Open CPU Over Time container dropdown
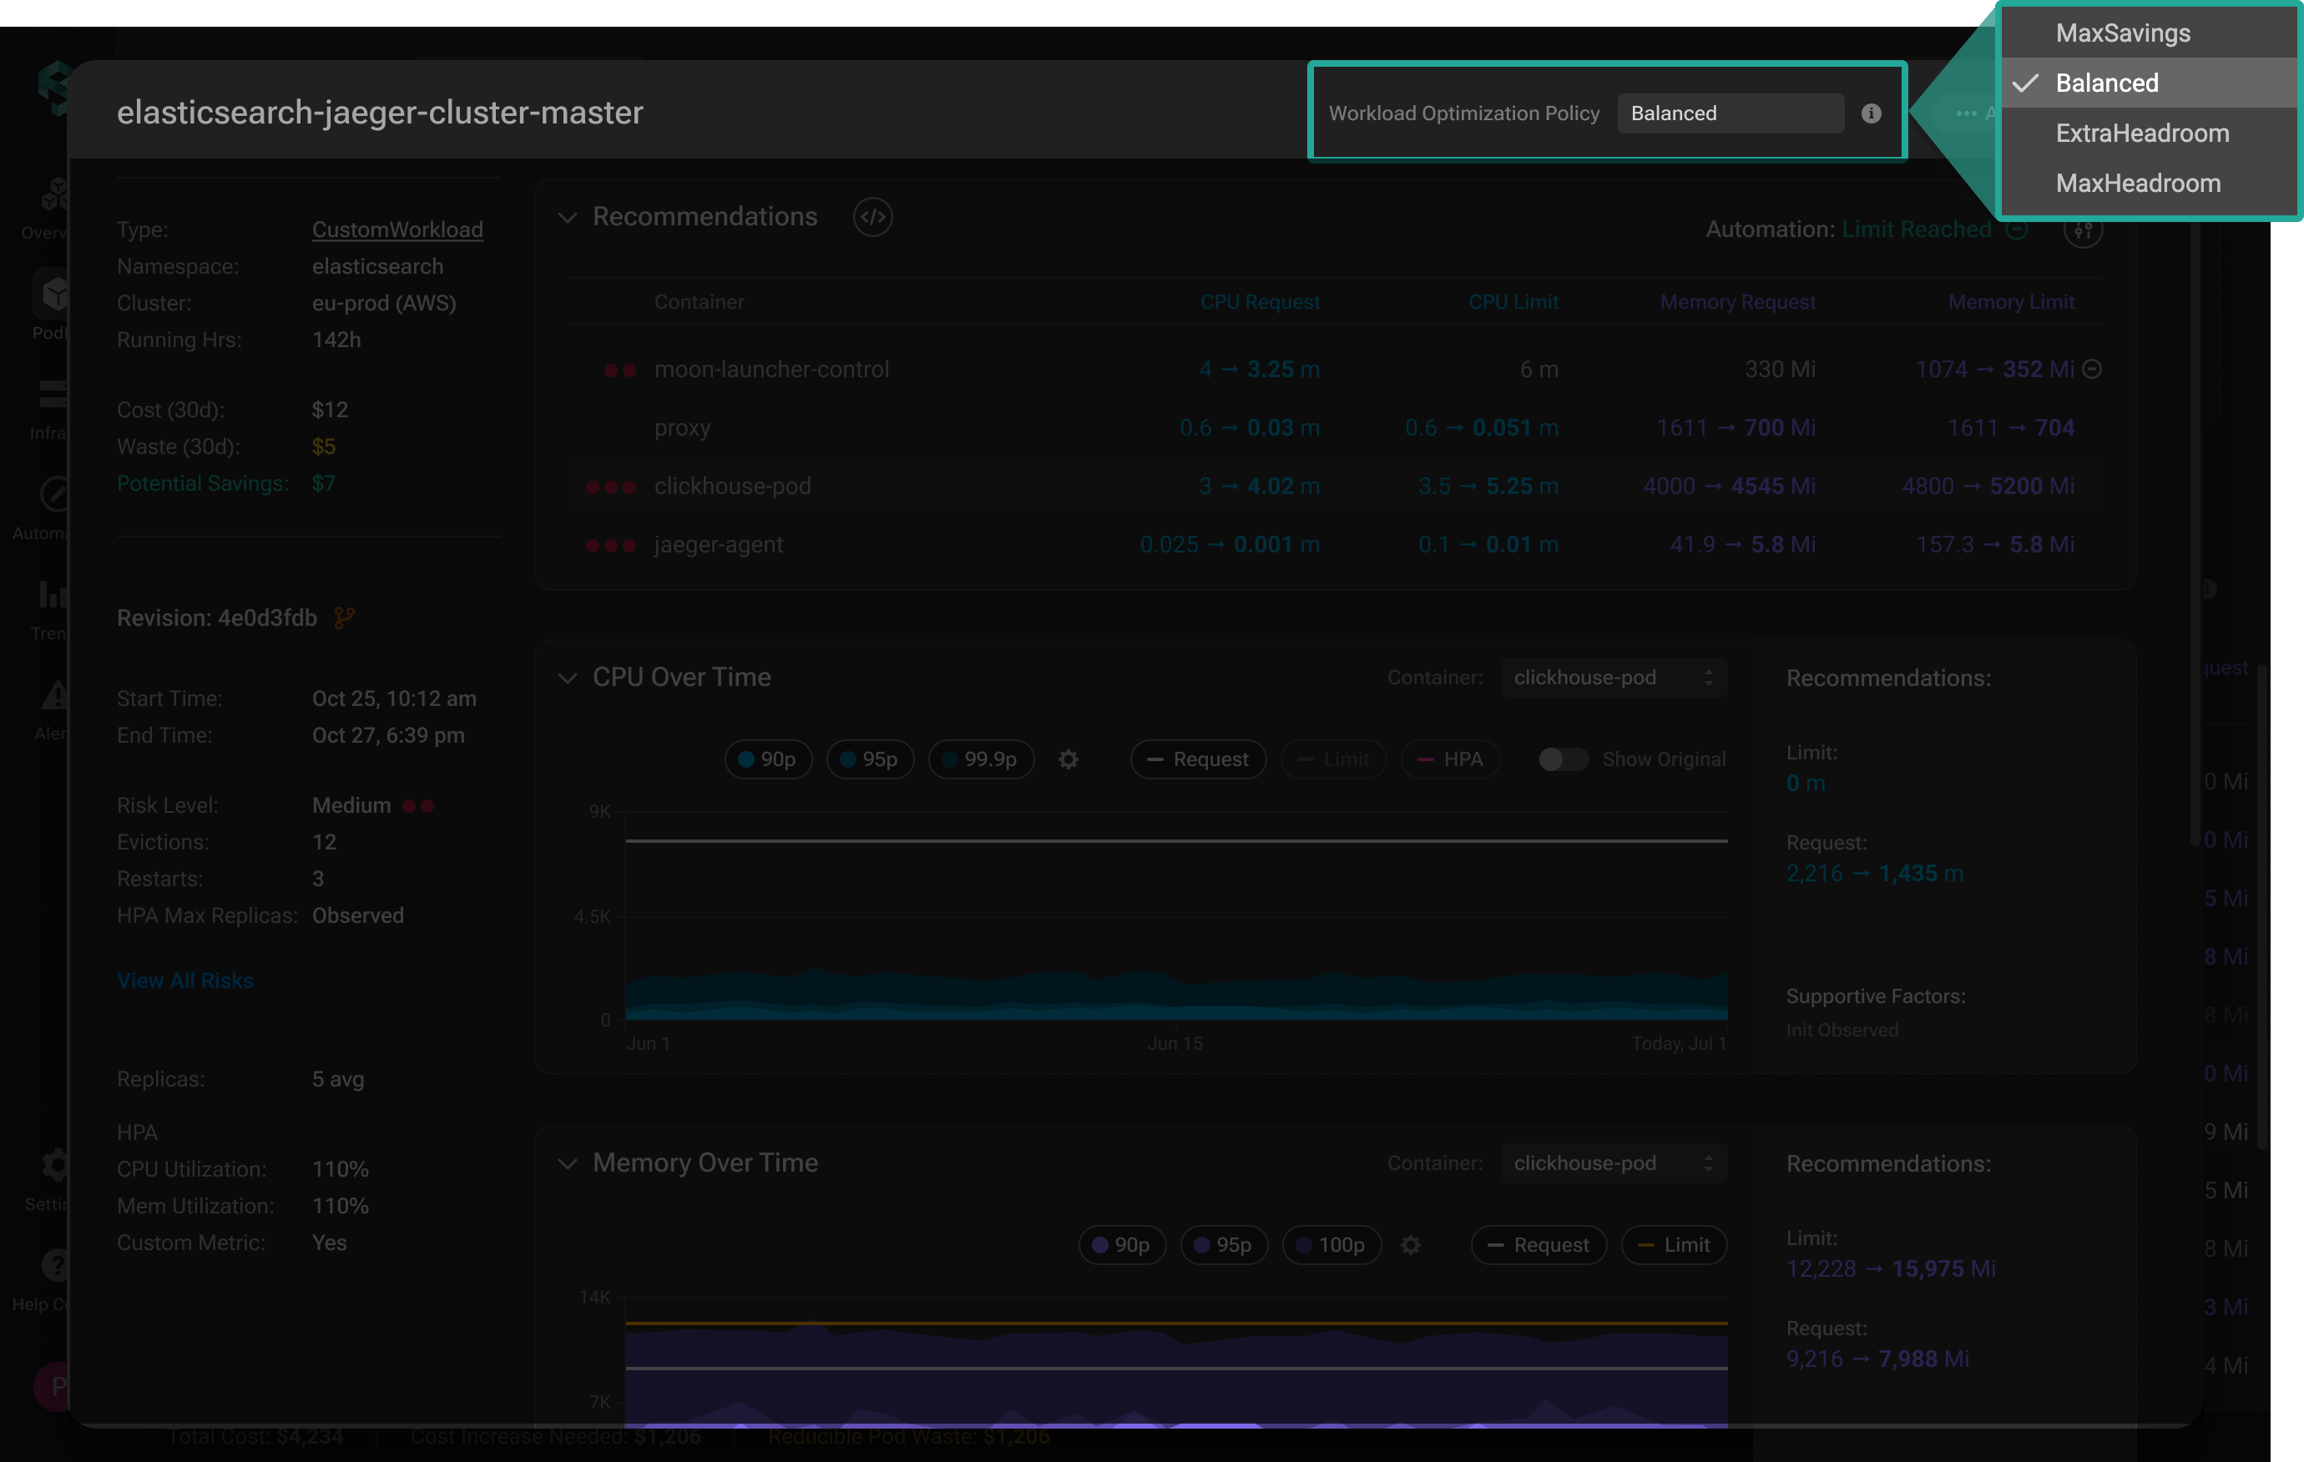Screen dimensions: 2304x1462 pyautogui.click(x=1613, y=677)
